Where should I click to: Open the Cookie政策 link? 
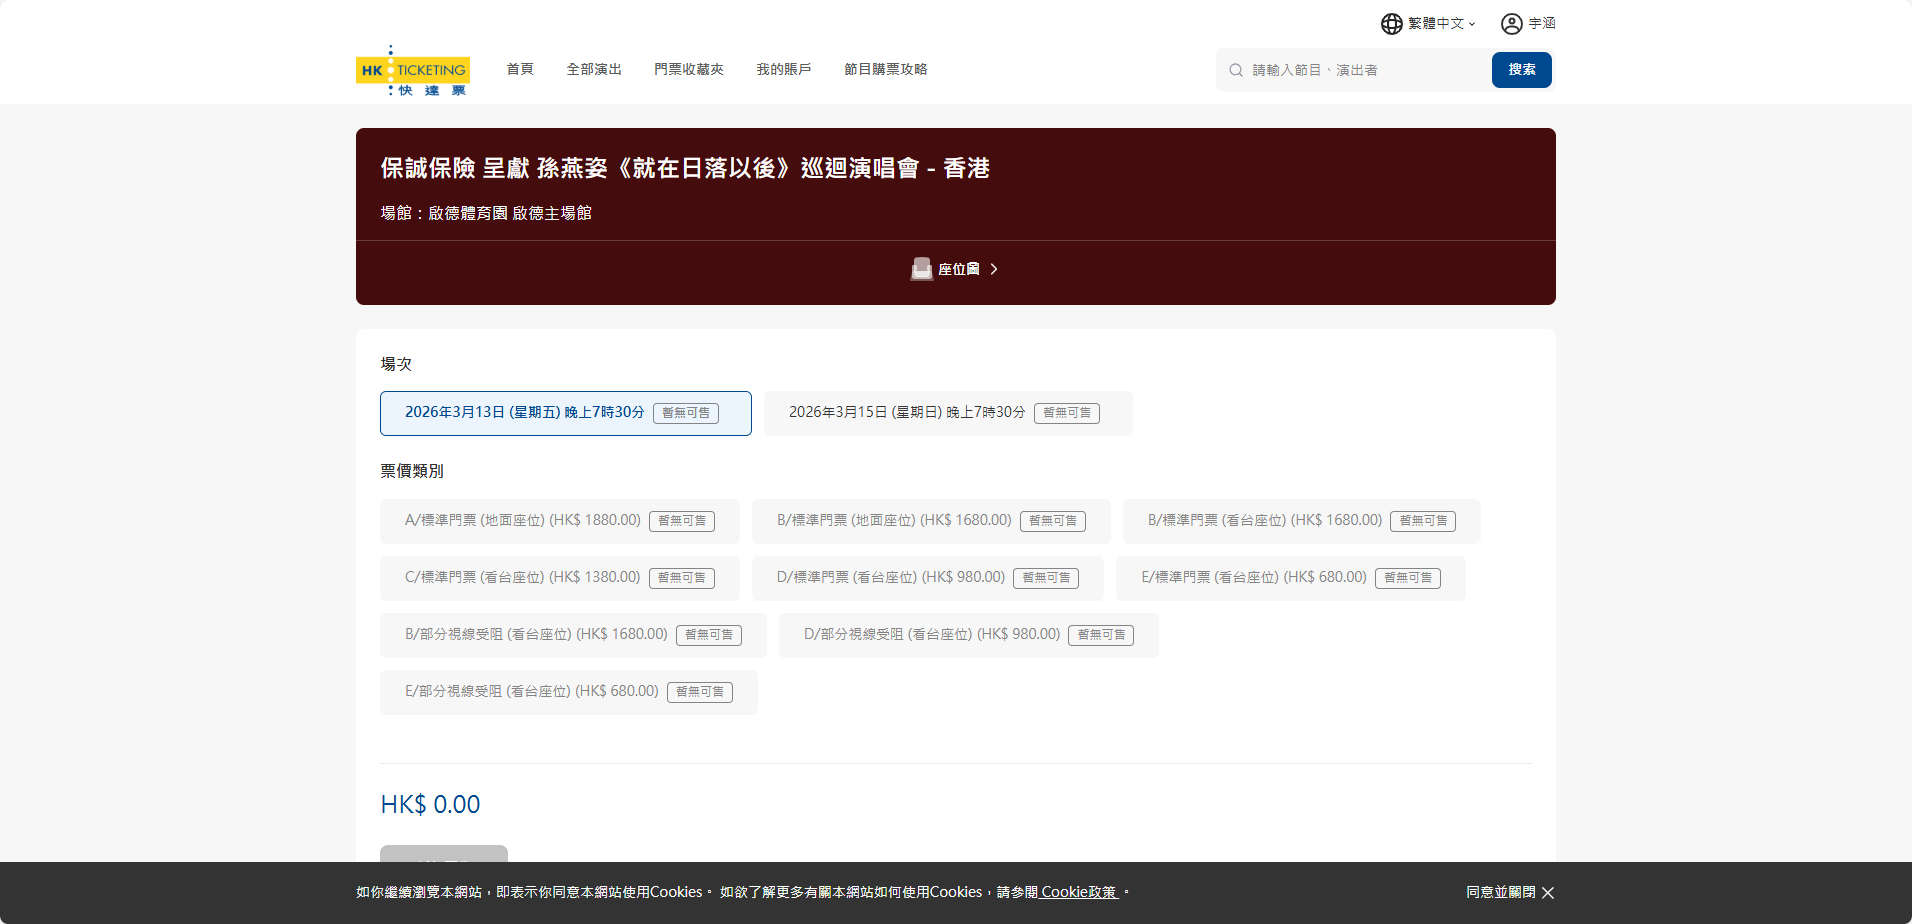pos(1078,892)
